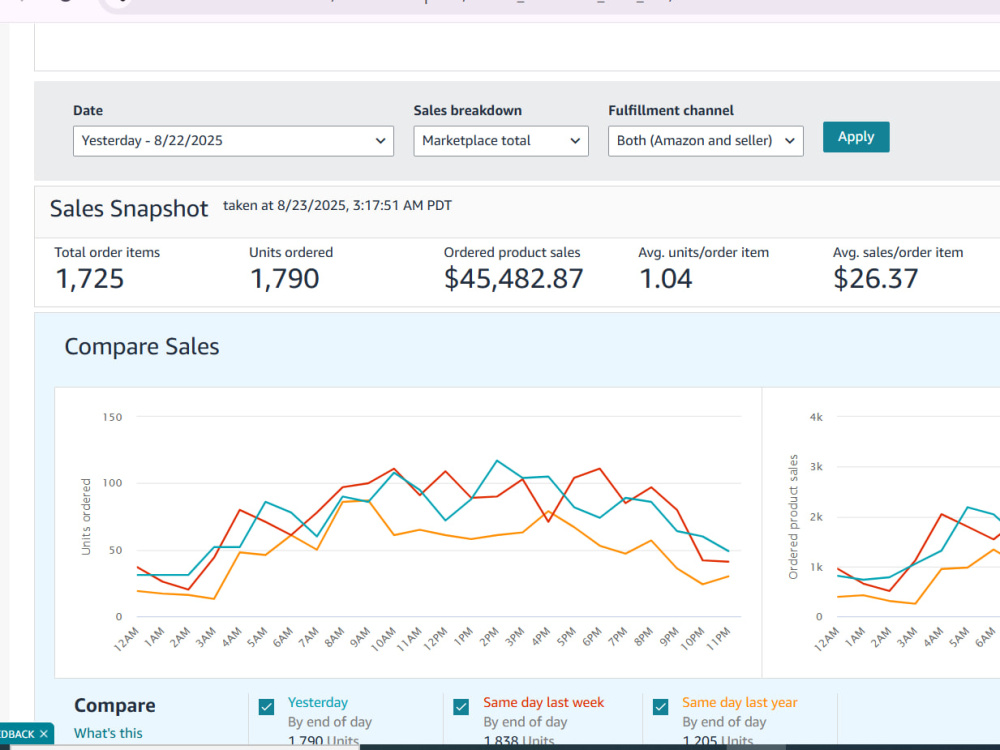Click the Units ordered value 1,790
Image resolution: width=1000 pixels, height=750 pixels.
coord(284,279)
